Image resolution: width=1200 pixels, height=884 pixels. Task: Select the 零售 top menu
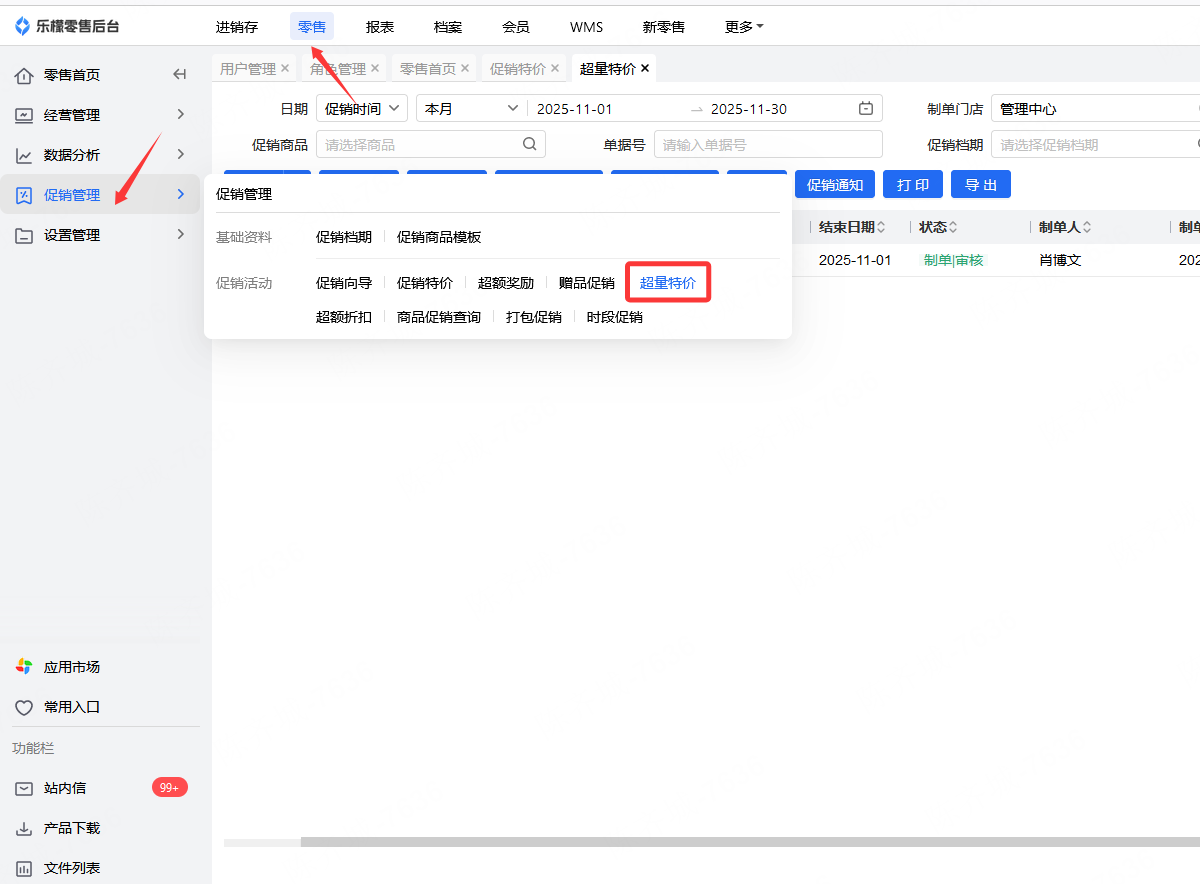pos(312,27)
